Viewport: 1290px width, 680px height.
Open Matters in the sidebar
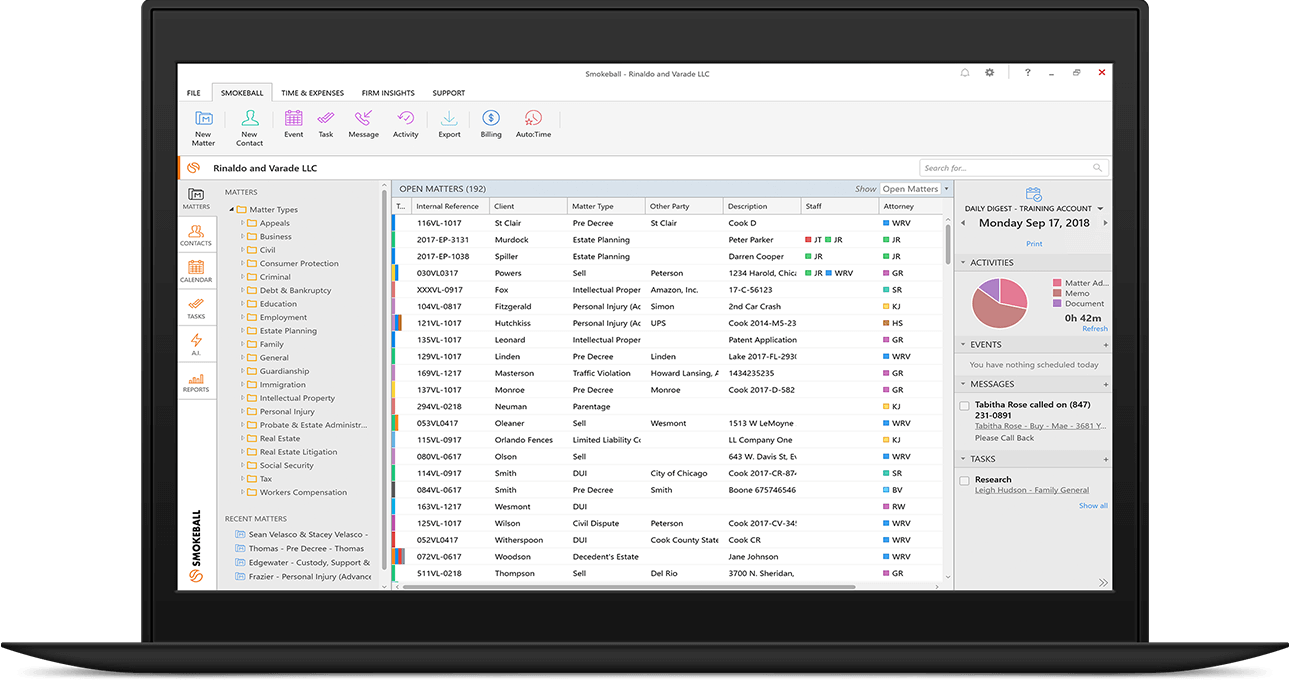pos(196,198)
